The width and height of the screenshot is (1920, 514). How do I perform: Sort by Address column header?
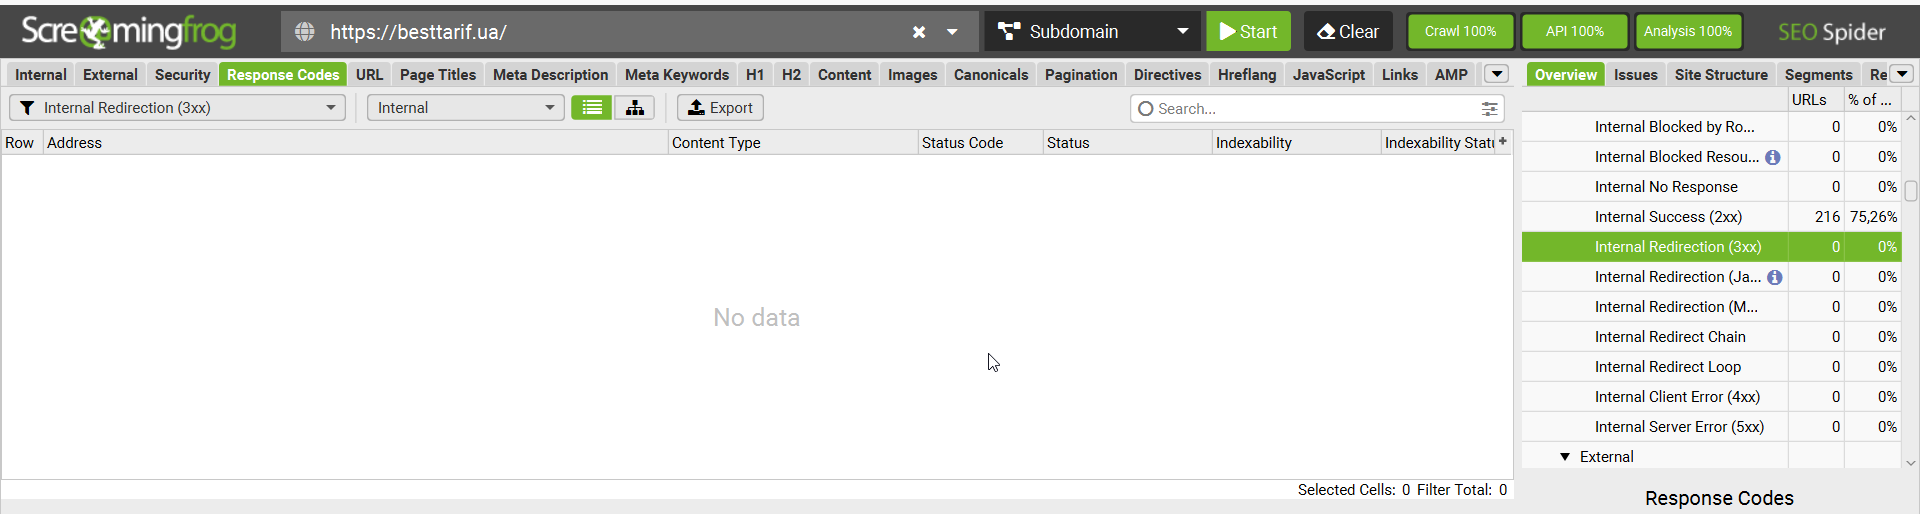[x=355, y=142]
